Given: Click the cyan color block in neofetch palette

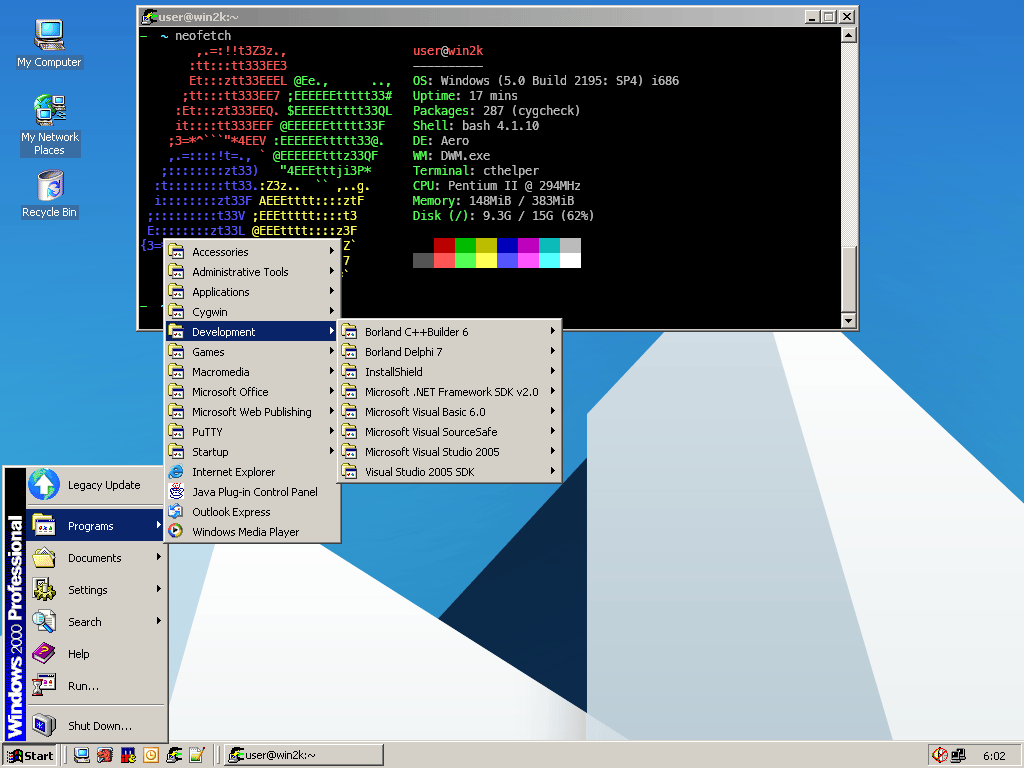Looking at the screenshot, I should click(549, 246).
